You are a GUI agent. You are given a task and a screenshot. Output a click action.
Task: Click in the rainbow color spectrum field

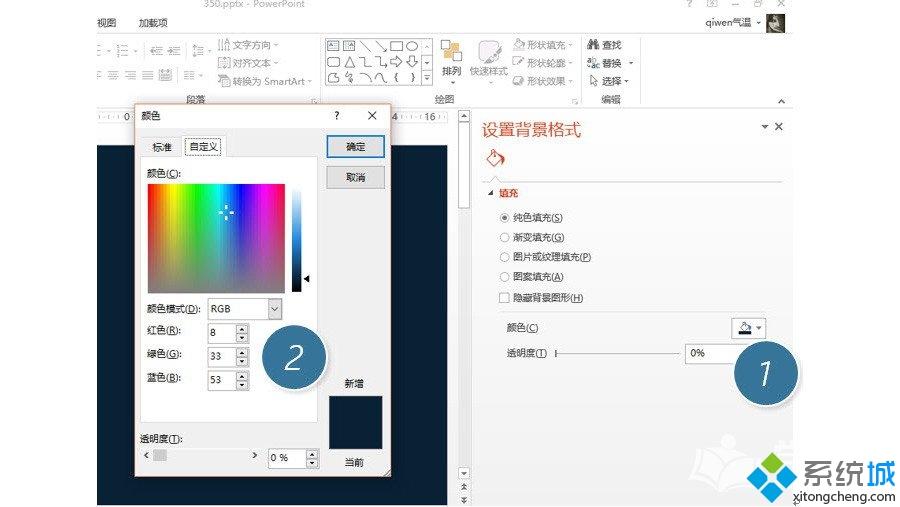click(216, 238)
